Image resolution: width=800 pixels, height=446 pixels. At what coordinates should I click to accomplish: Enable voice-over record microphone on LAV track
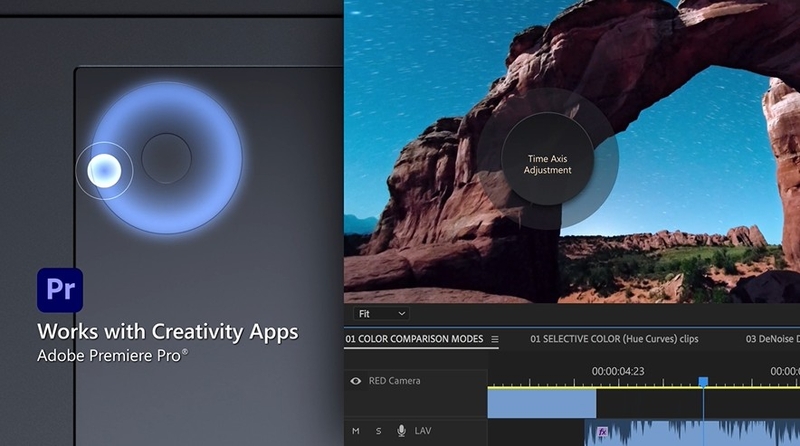[x=402, y=431]
